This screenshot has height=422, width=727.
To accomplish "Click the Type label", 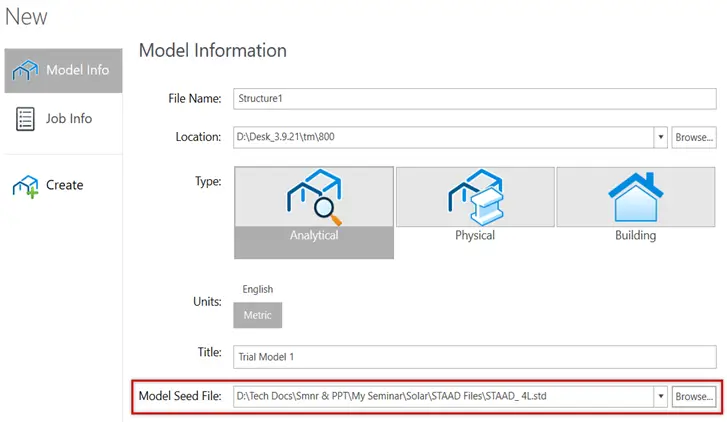I will click(x=208, y=181).
